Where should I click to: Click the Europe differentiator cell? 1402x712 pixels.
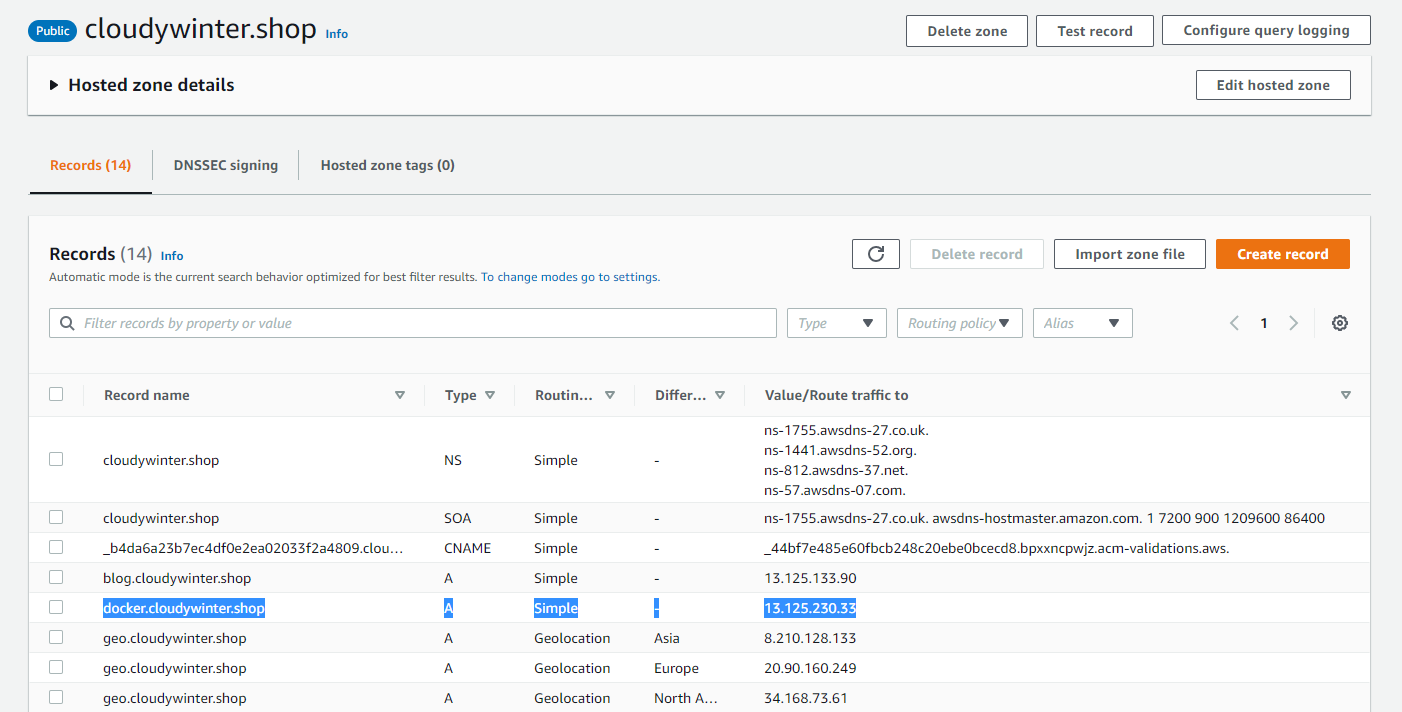click(676, 668)
